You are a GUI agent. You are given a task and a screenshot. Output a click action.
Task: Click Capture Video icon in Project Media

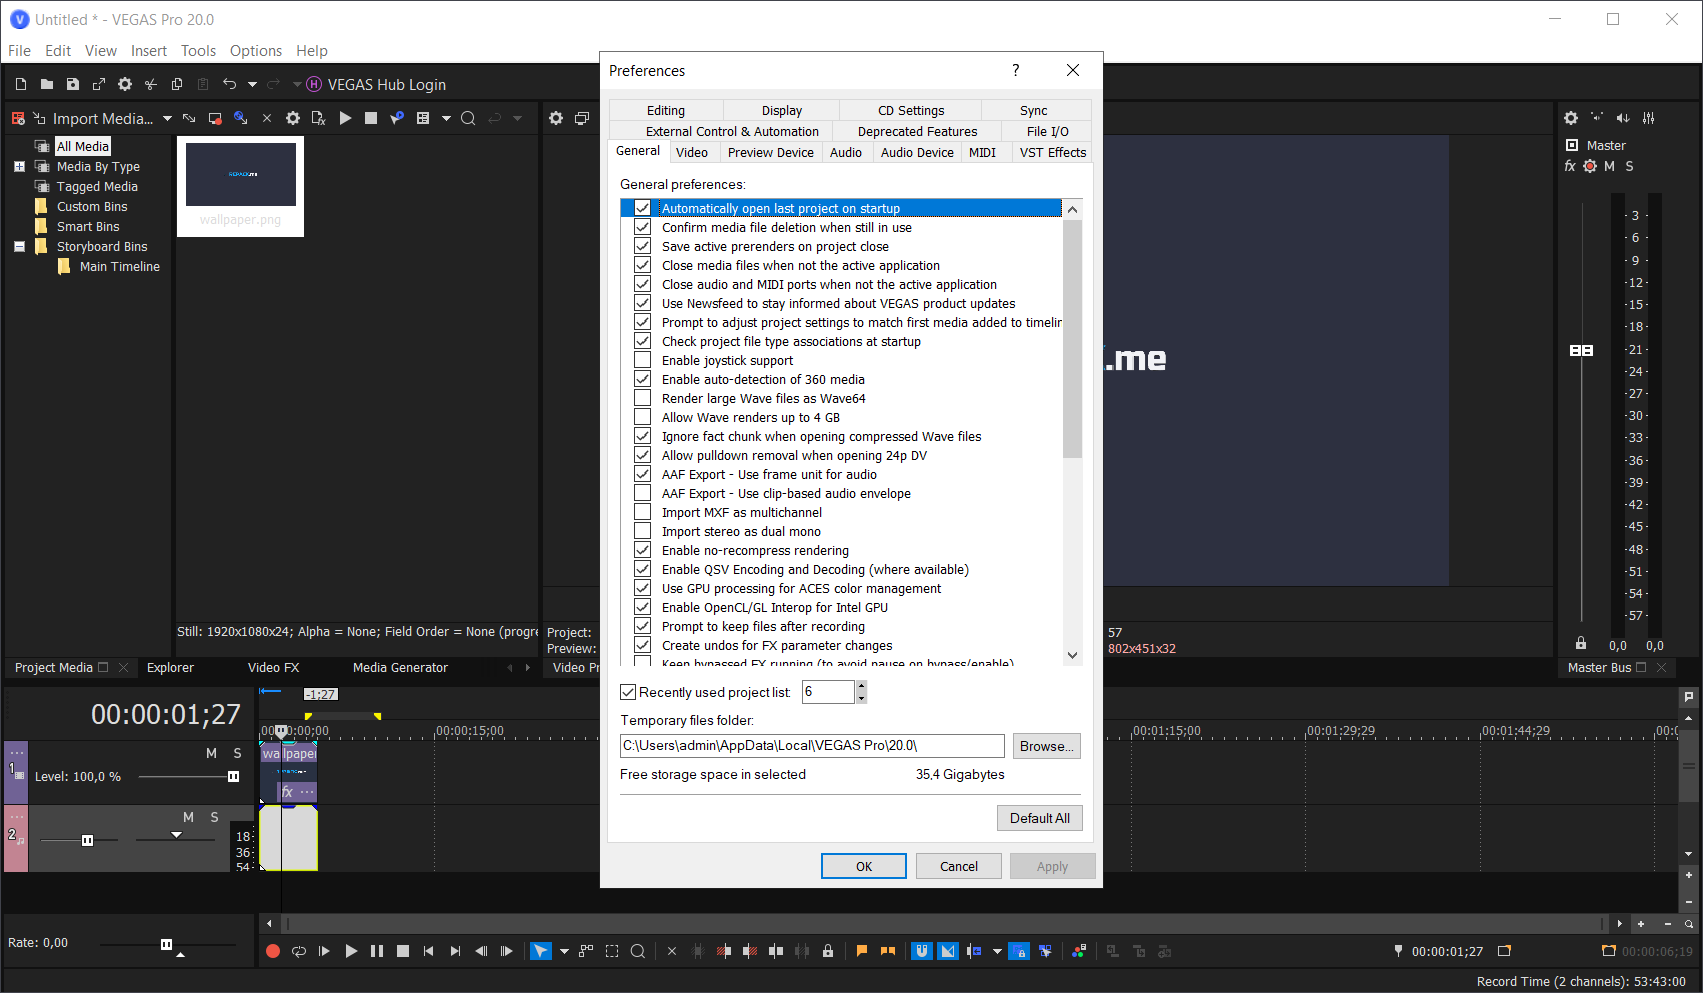pyautogui.click(x=215, y=118)
